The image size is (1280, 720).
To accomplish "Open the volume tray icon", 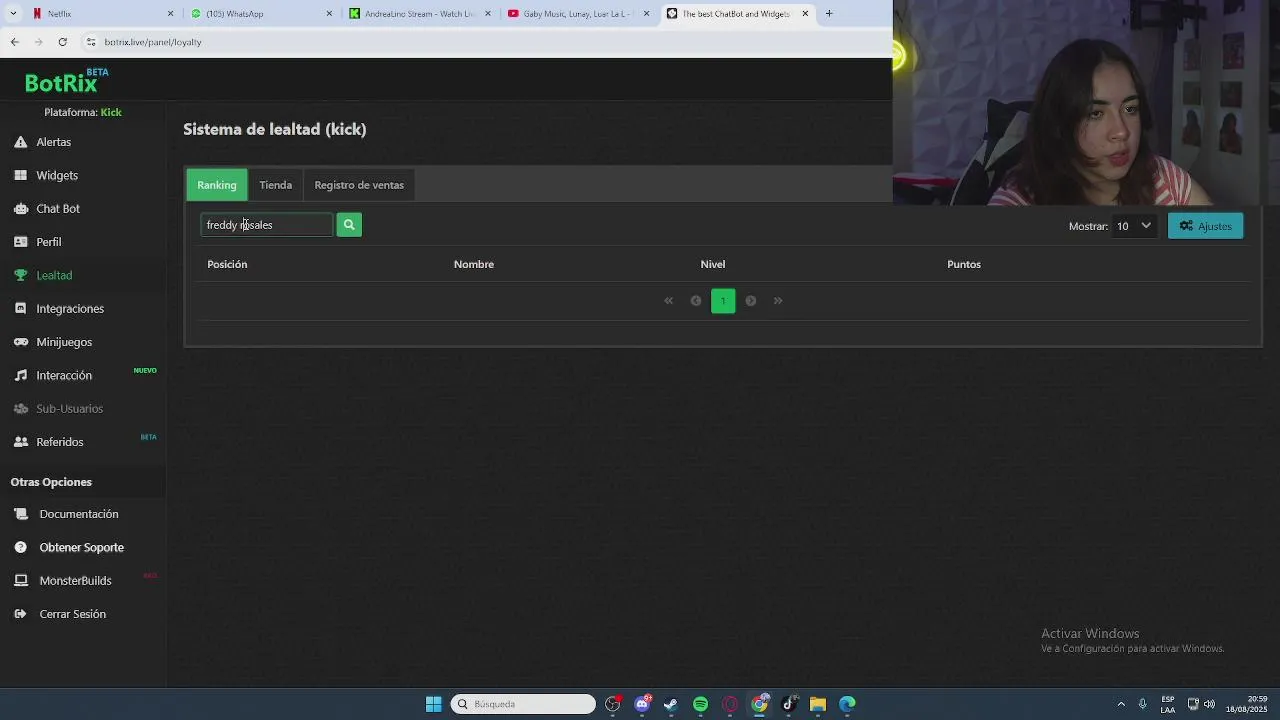I will tap(1210, 704).
